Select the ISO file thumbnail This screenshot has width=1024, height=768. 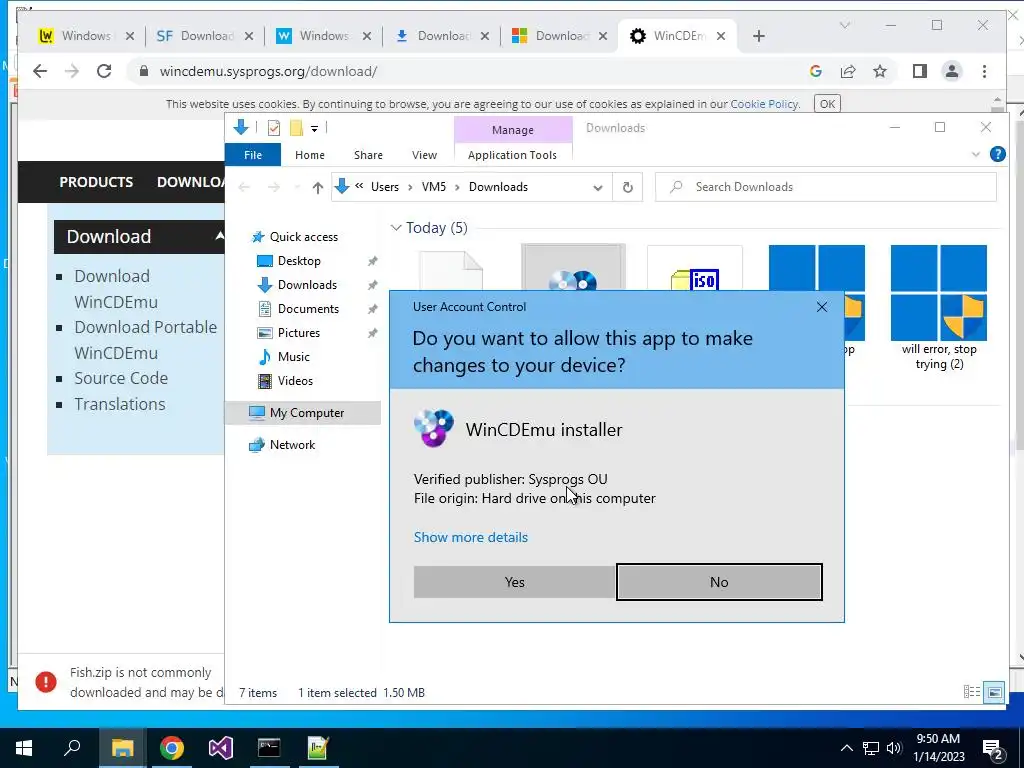point(694,268)
